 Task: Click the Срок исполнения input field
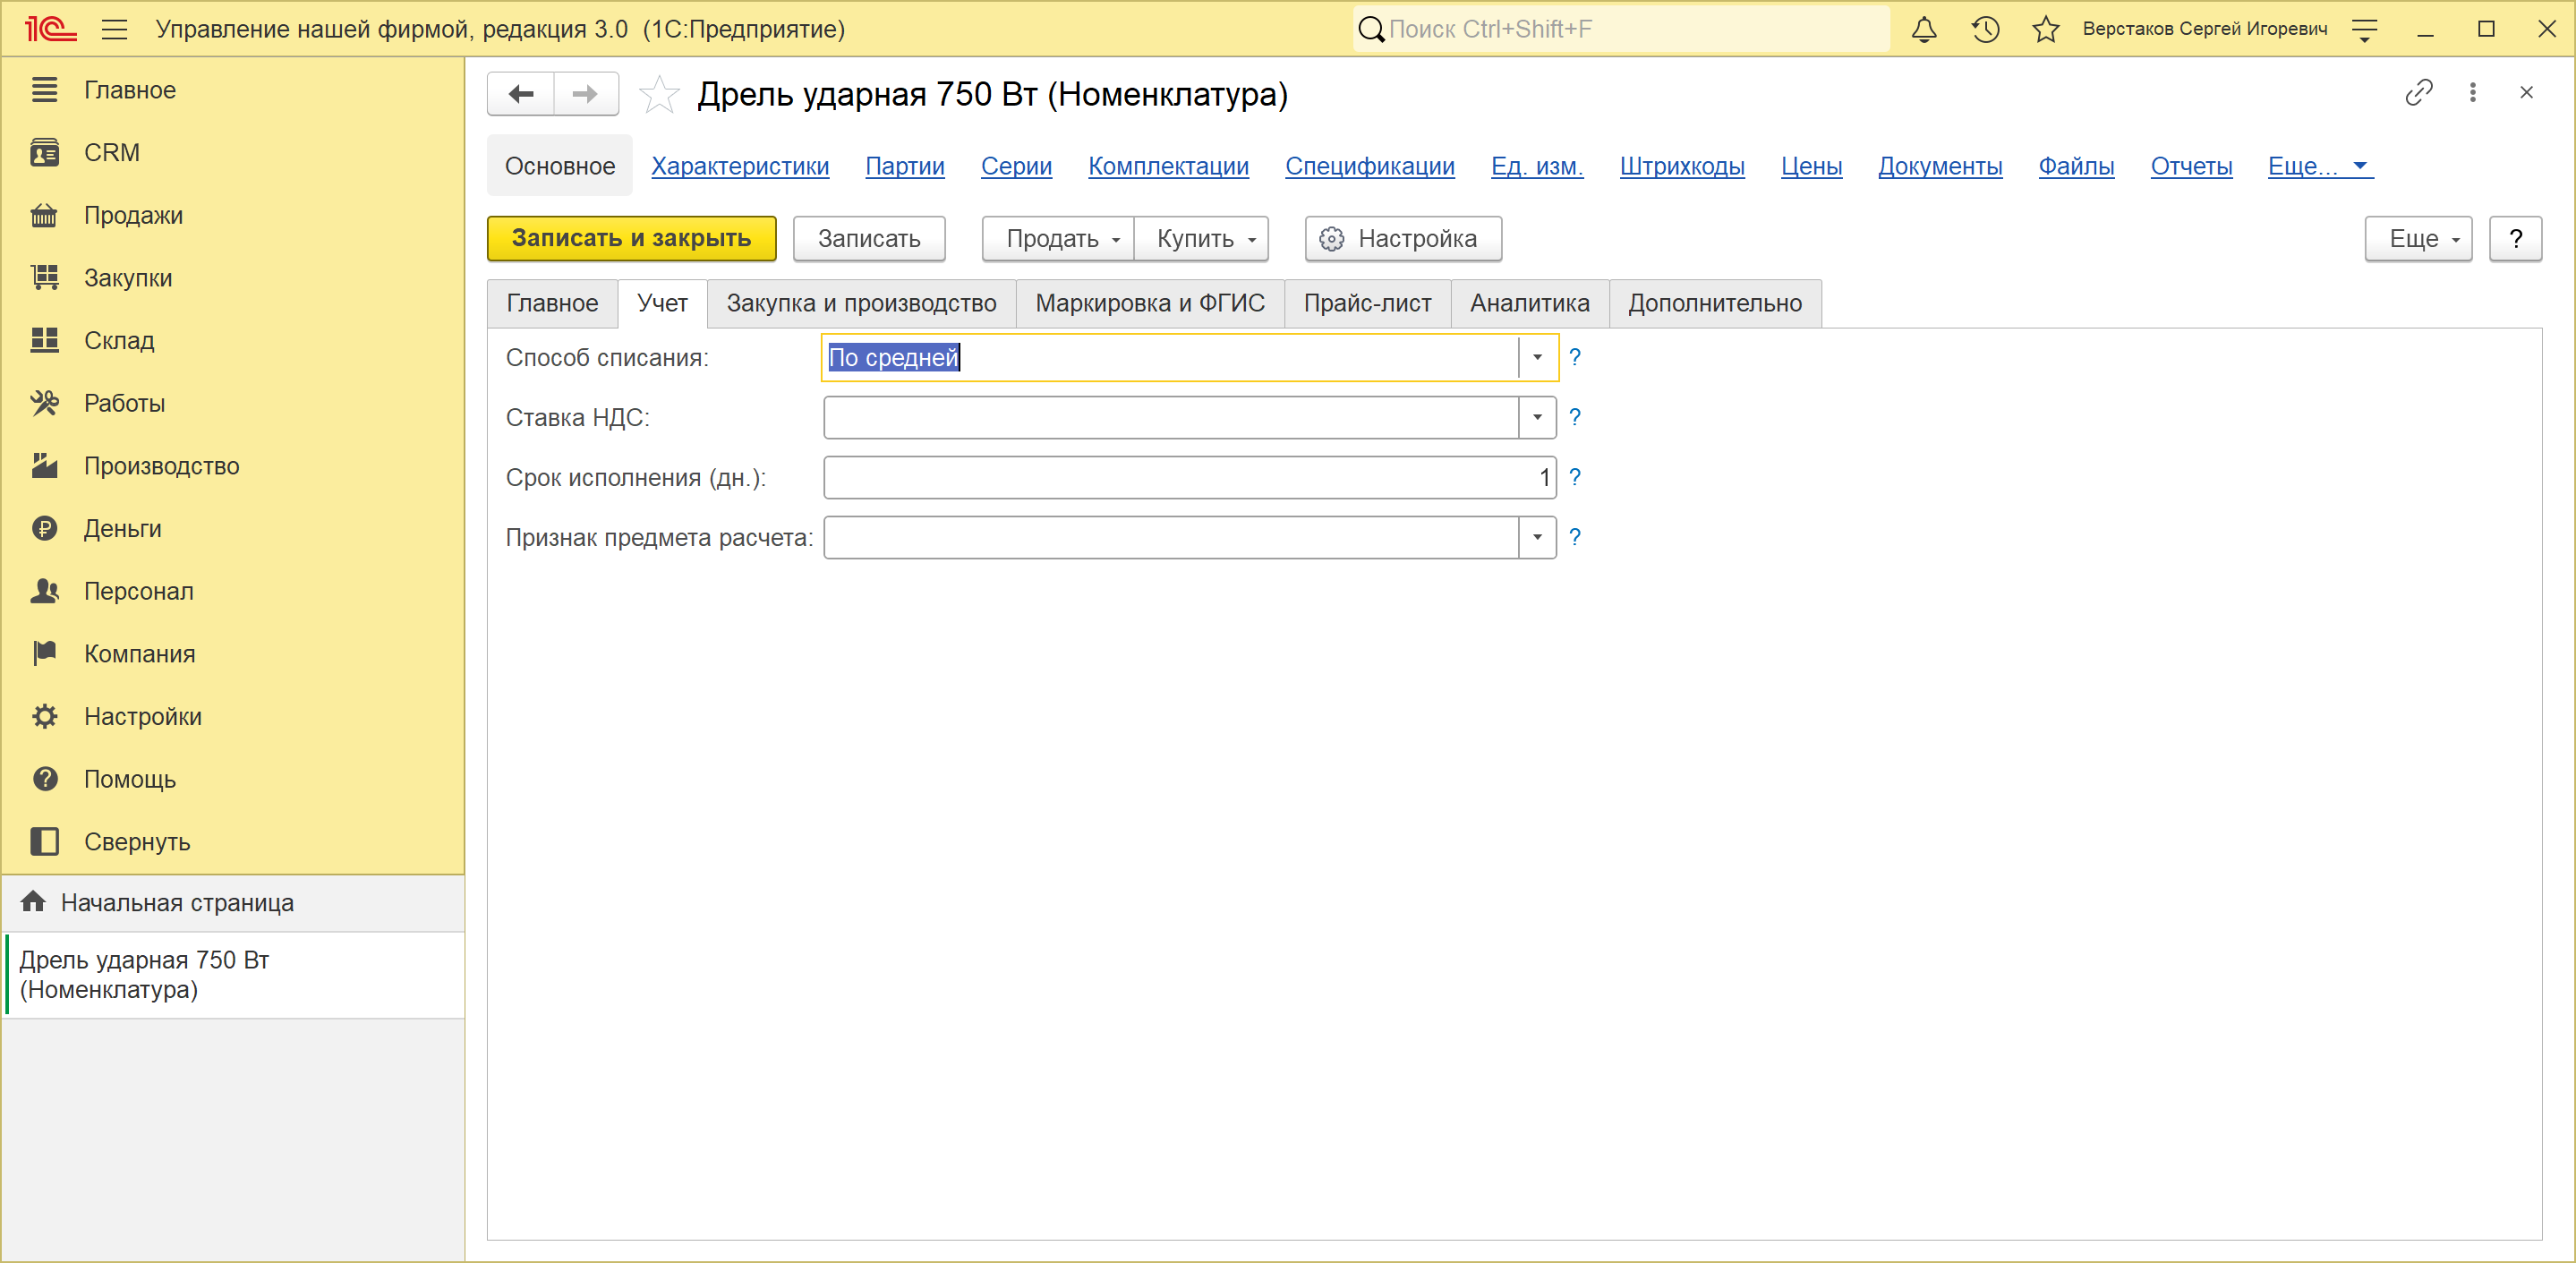(x=1190, y=478)
